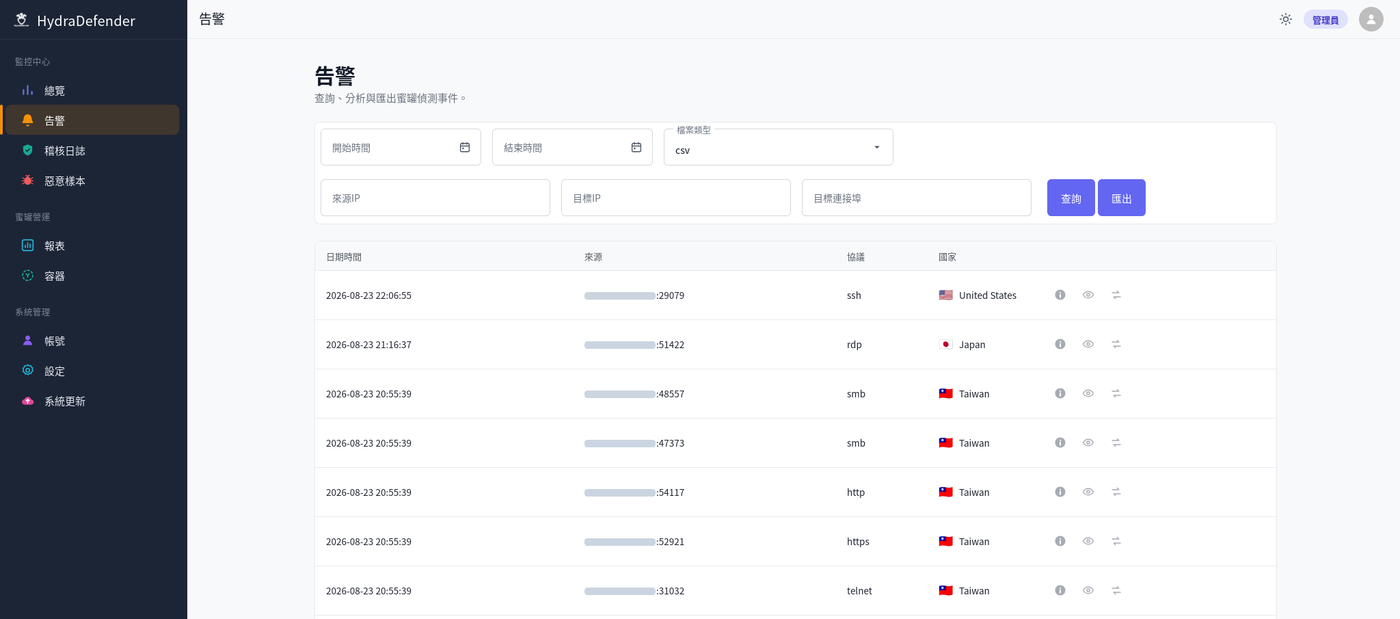The width and height of the screenshot is (1400, 619).
Task: Click timestamp 2026-08-23 22:06:55
Action: (x=369, y=295)
